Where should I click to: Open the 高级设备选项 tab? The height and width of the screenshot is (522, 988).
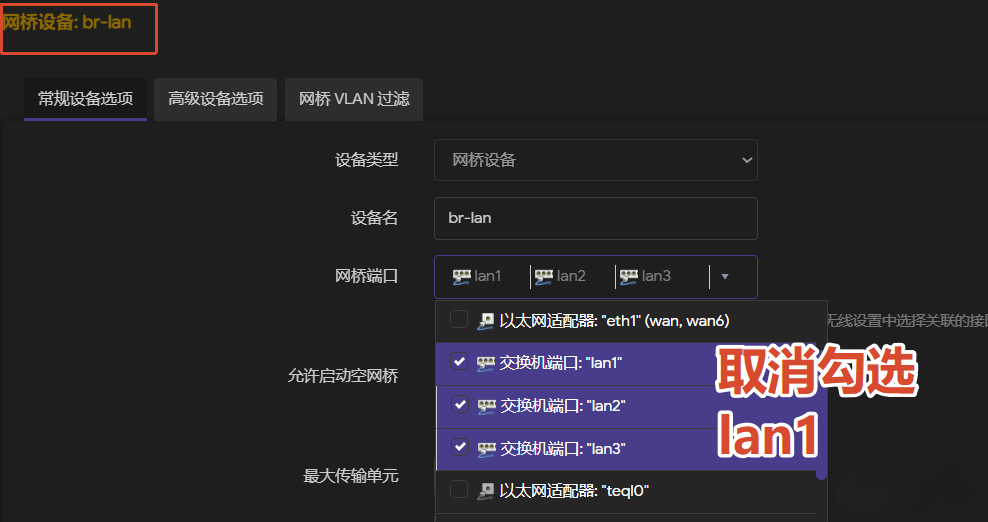(215, 99)
